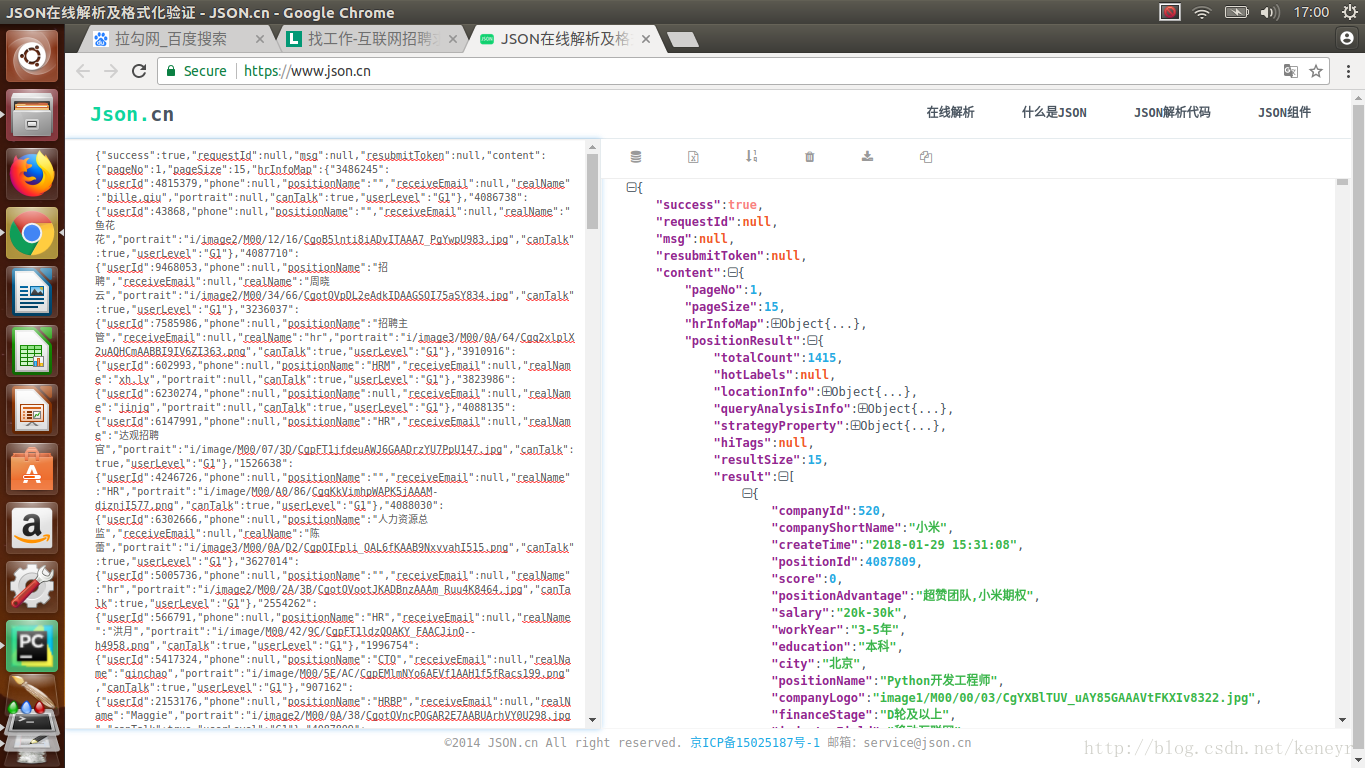The width and height of the screenshot is (1365, 768).
Task: Click the Json.cn site logo
Action: [132, 114]
